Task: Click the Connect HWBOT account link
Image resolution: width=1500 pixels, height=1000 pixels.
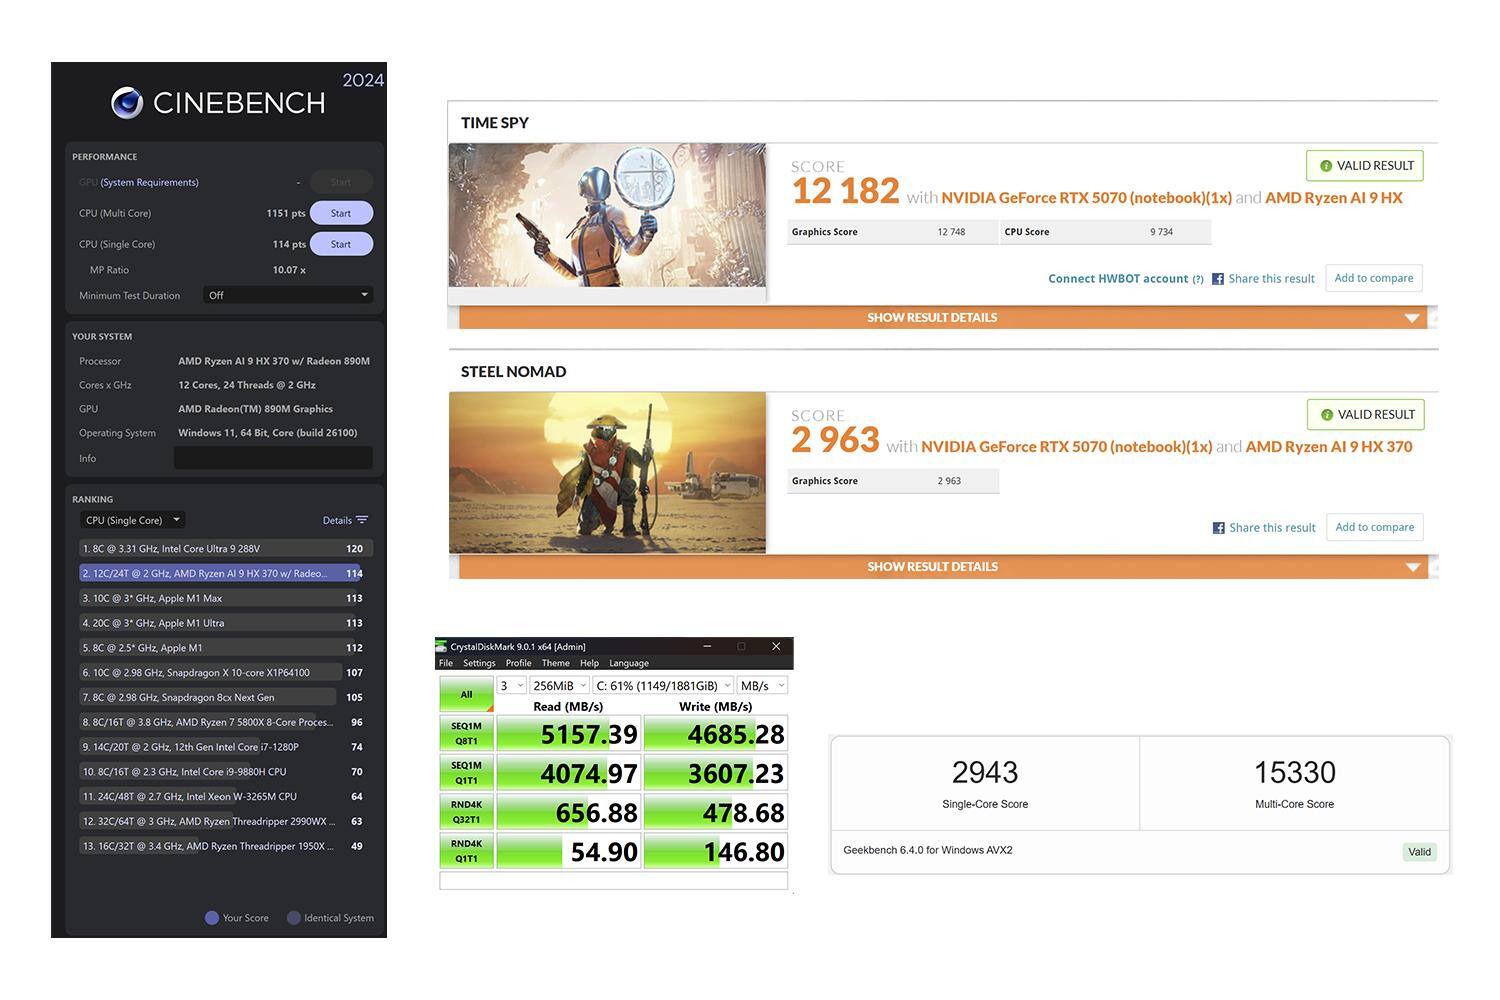Action: click(x=1118, y=279)
